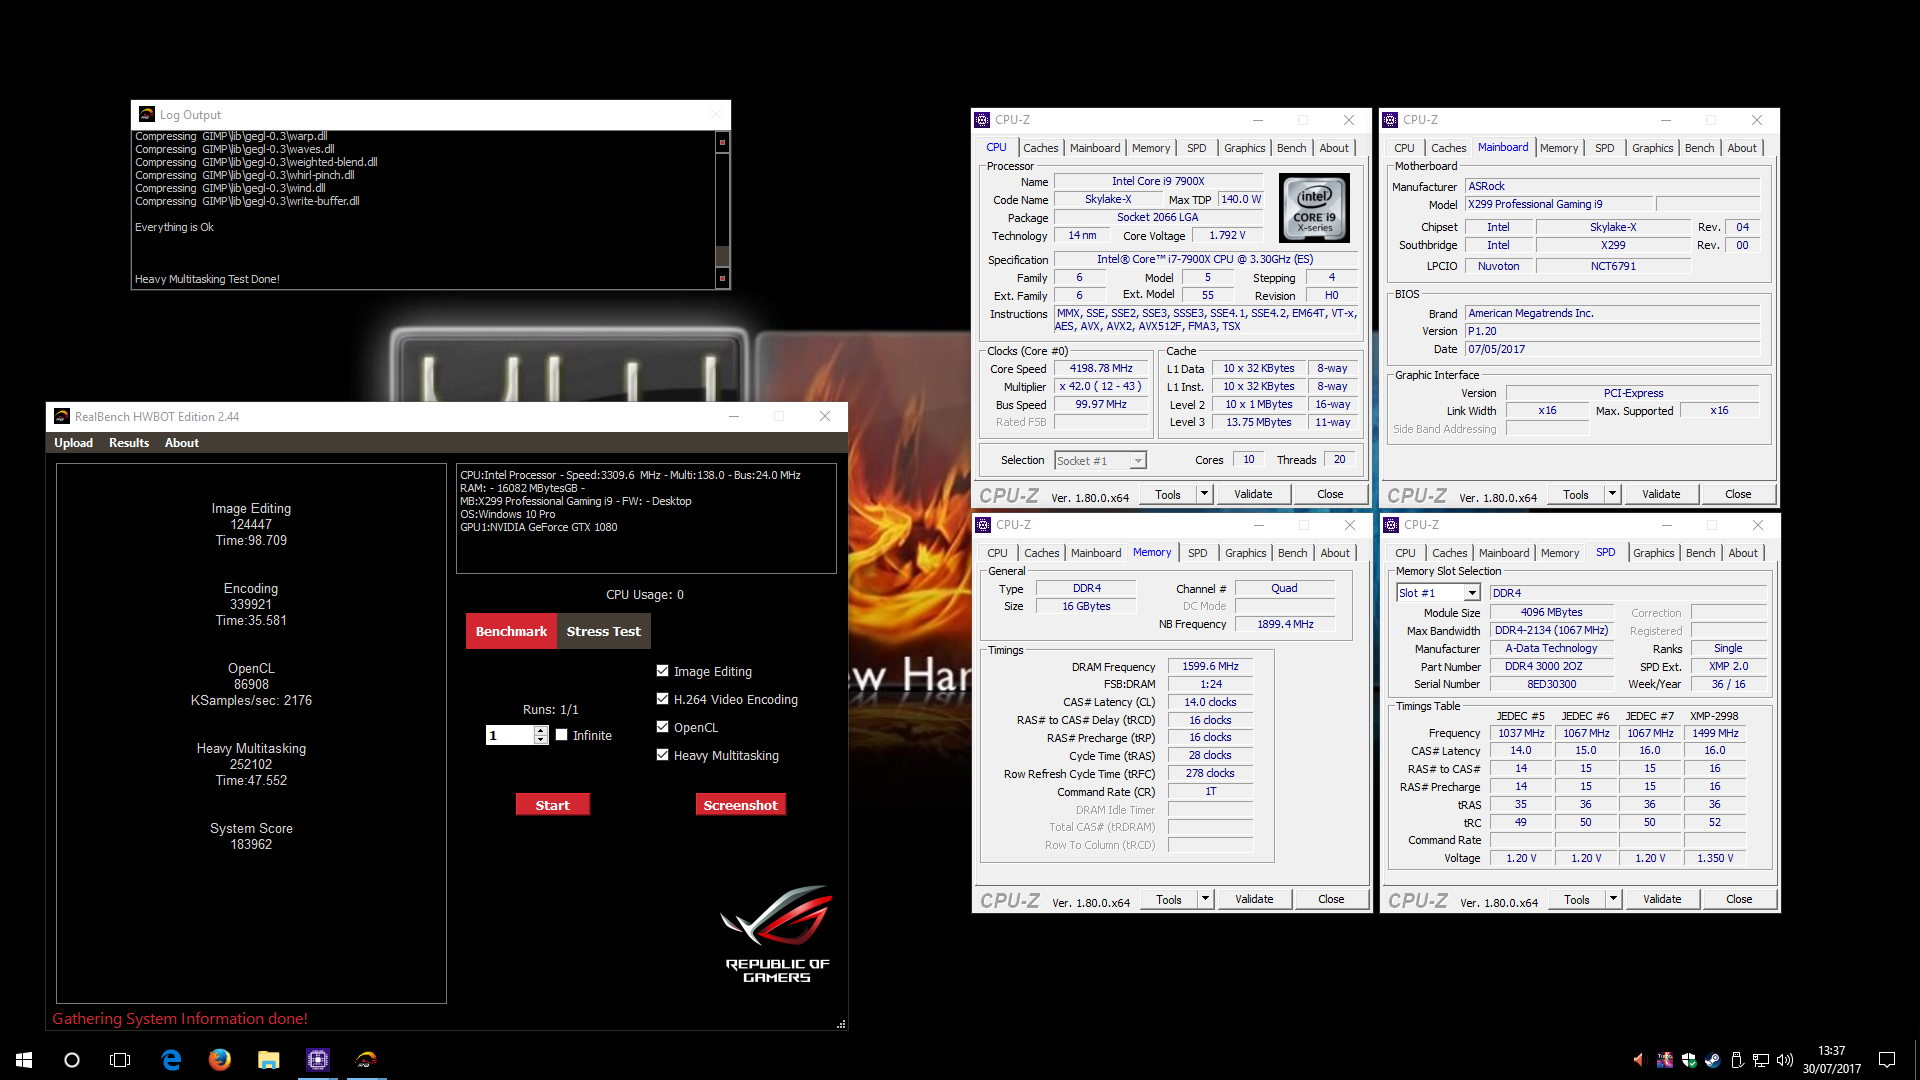Click the Runs number input field
This screenshot has width=1920, height=1080.
pos(510,736)
